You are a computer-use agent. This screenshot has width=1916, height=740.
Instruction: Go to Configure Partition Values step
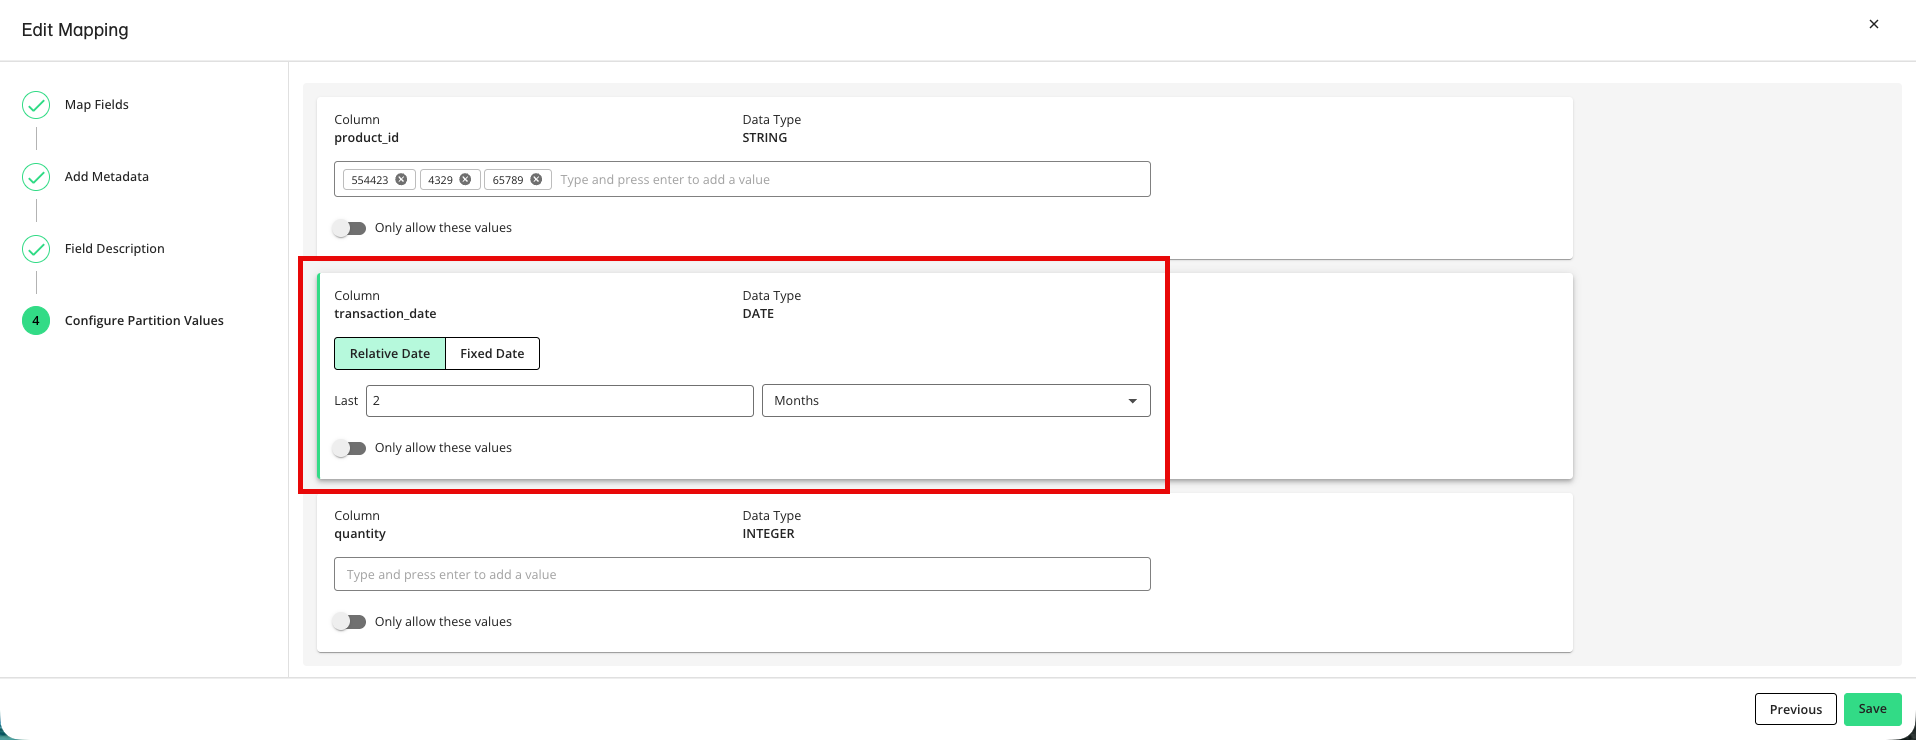[144, 321]
